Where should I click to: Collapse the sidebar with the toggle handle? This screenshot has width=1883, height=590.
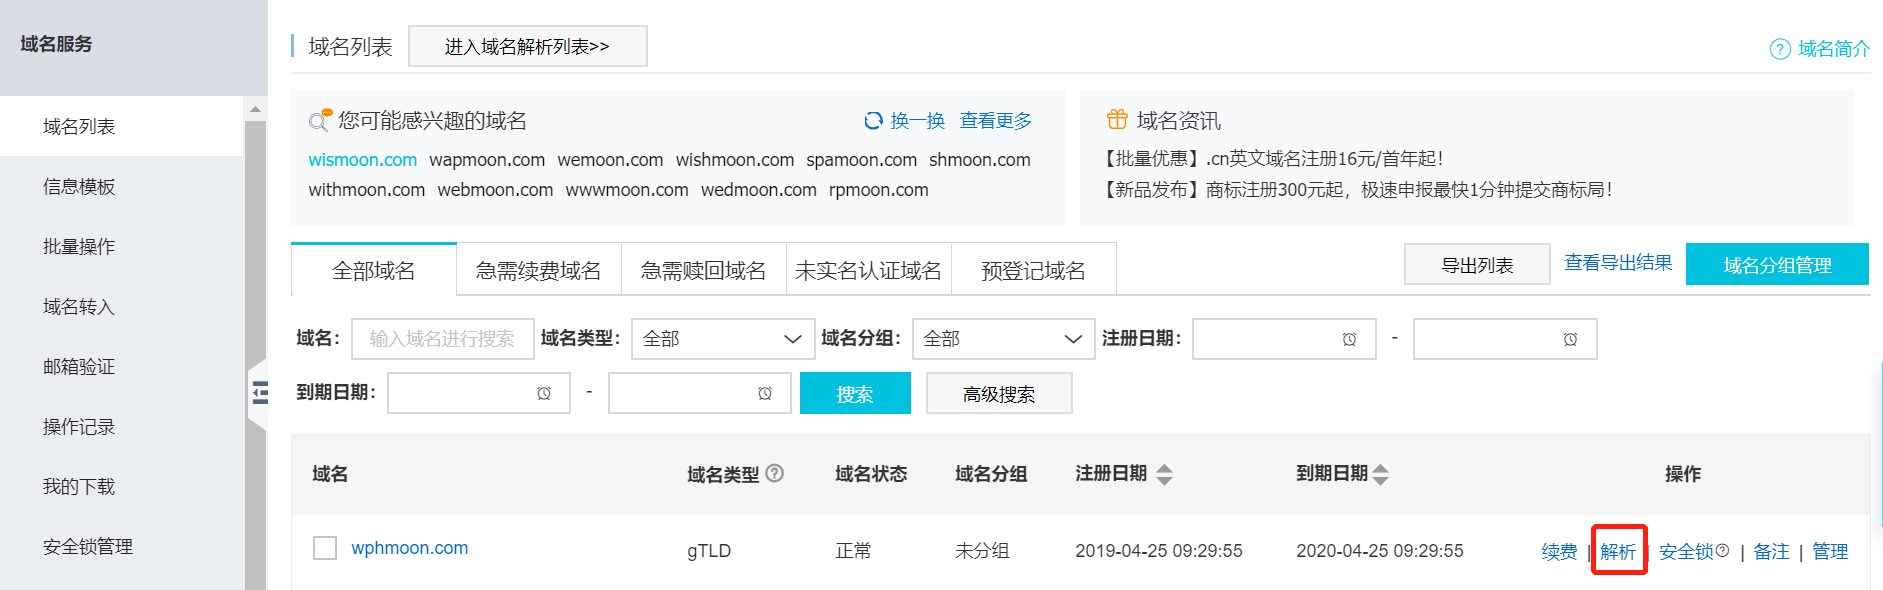258,393
